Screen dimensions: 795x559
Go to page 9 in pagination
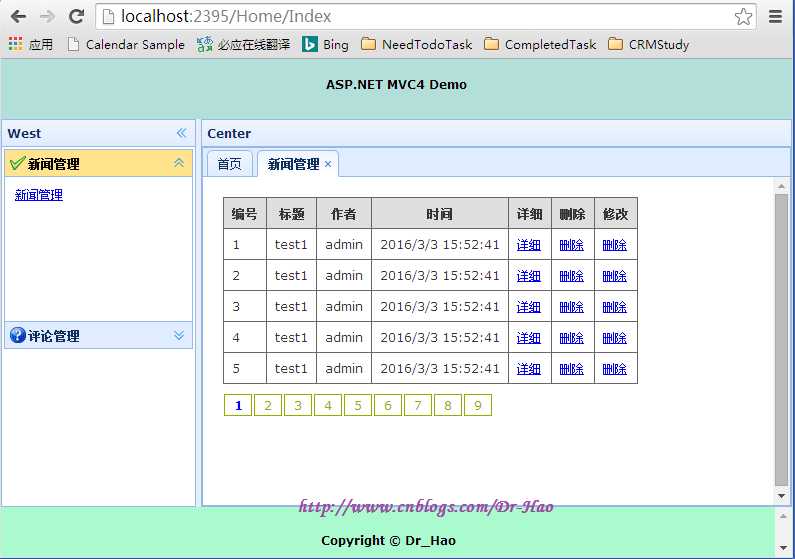tap(478, 405)
